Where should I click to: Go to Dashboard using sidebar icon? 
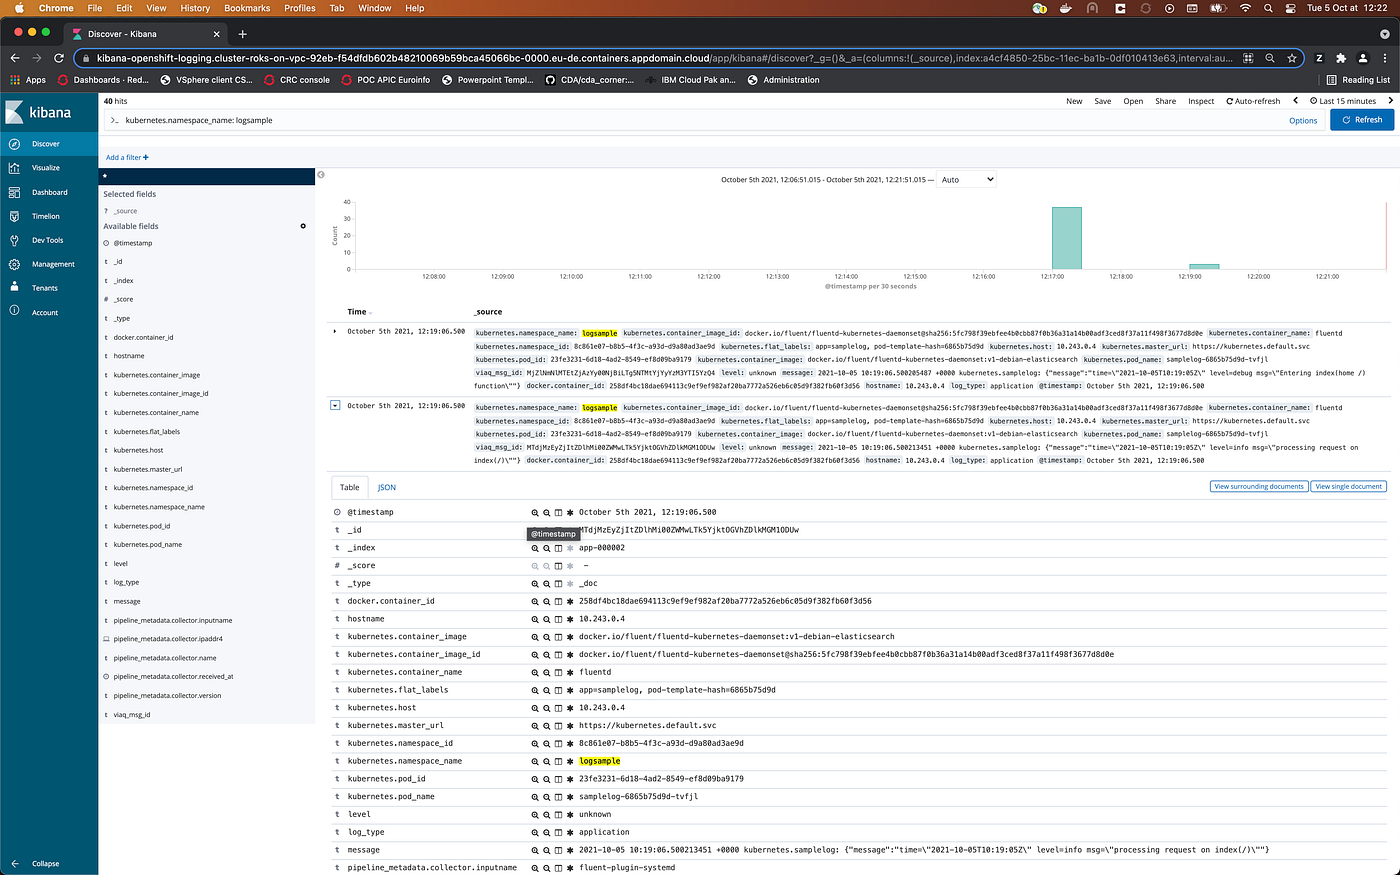click(14, 192)
